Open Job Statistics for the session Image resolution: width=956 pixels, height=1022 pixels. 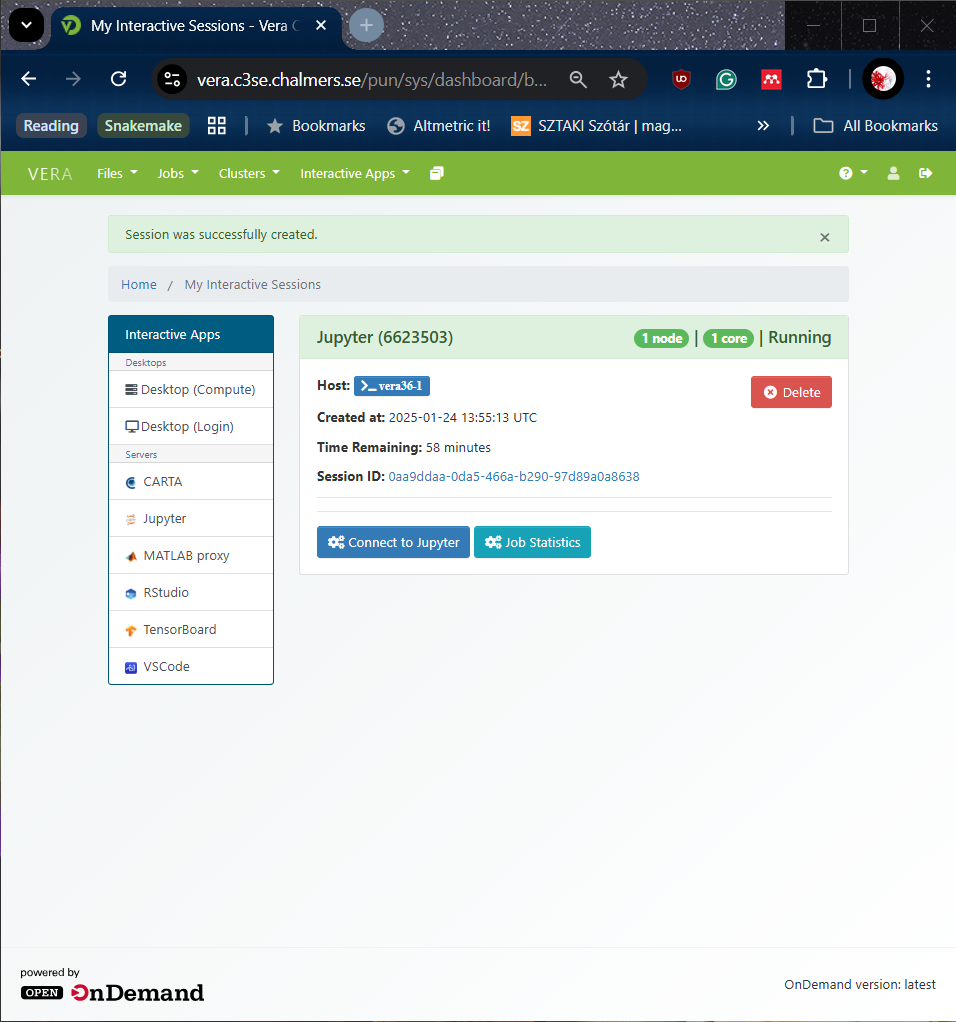pyautogui.click(x=532, y=542)
